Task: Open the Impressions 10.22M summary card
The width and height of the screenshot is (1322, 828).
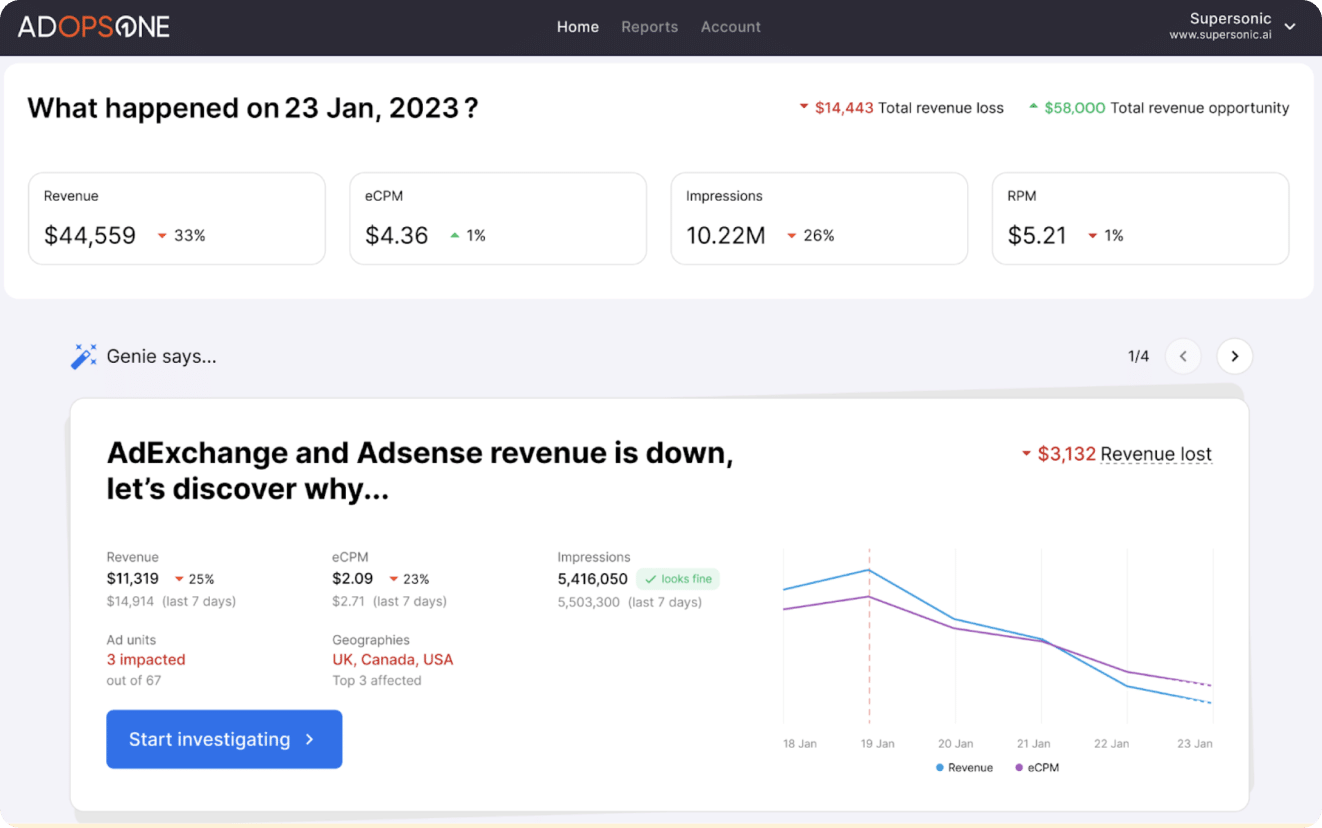Action: pos(818,218)
